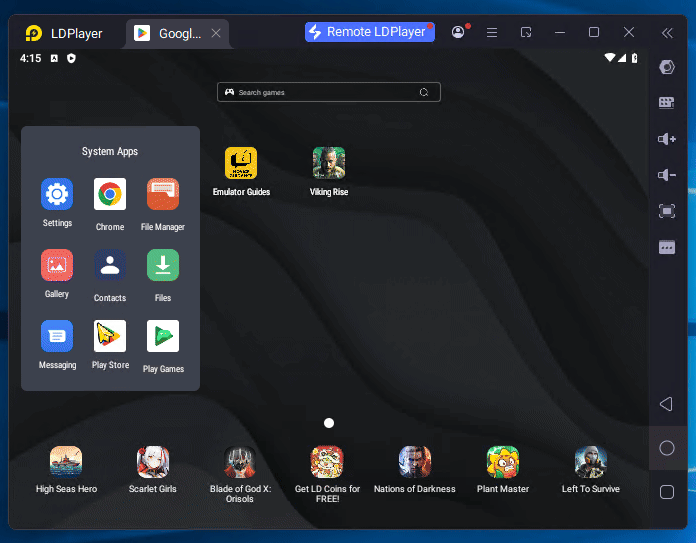The height and width of the screenshot is (543, 696).
Task: Launch the Play Store
Action: pyautogui.click(x=110, y=336)
